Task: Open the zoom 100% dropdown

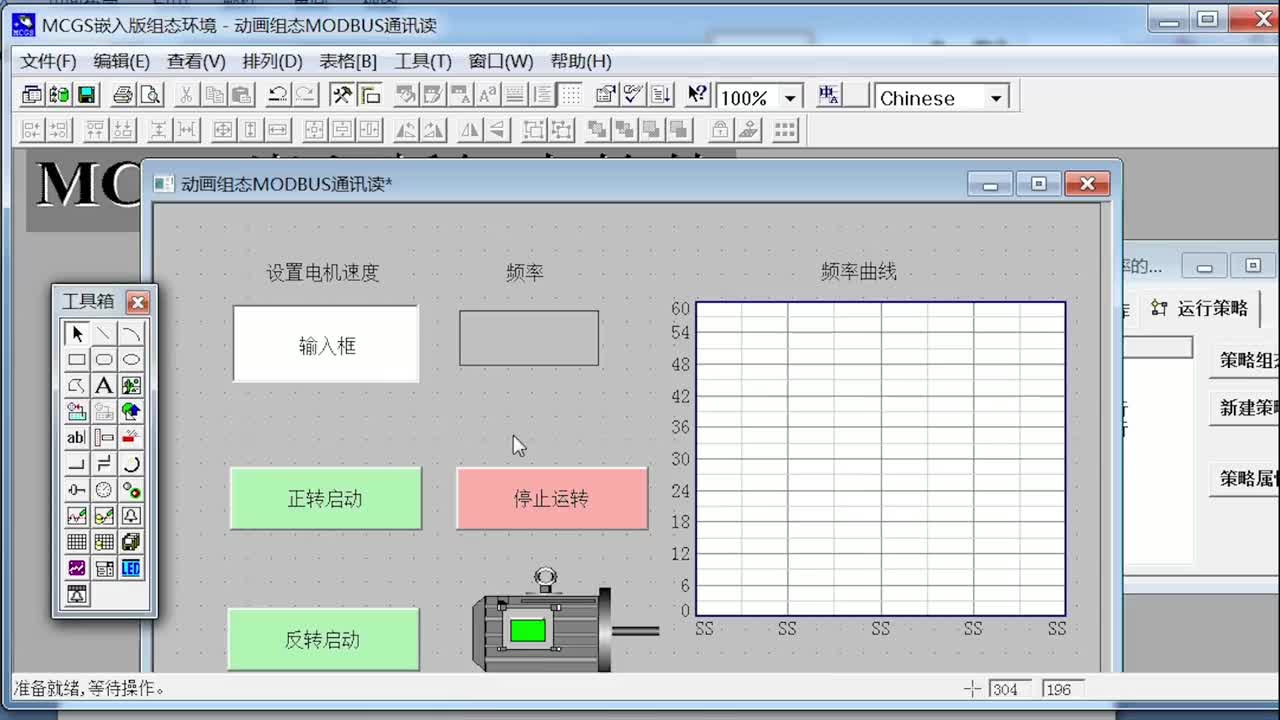Action: click(x=791, y=98)
